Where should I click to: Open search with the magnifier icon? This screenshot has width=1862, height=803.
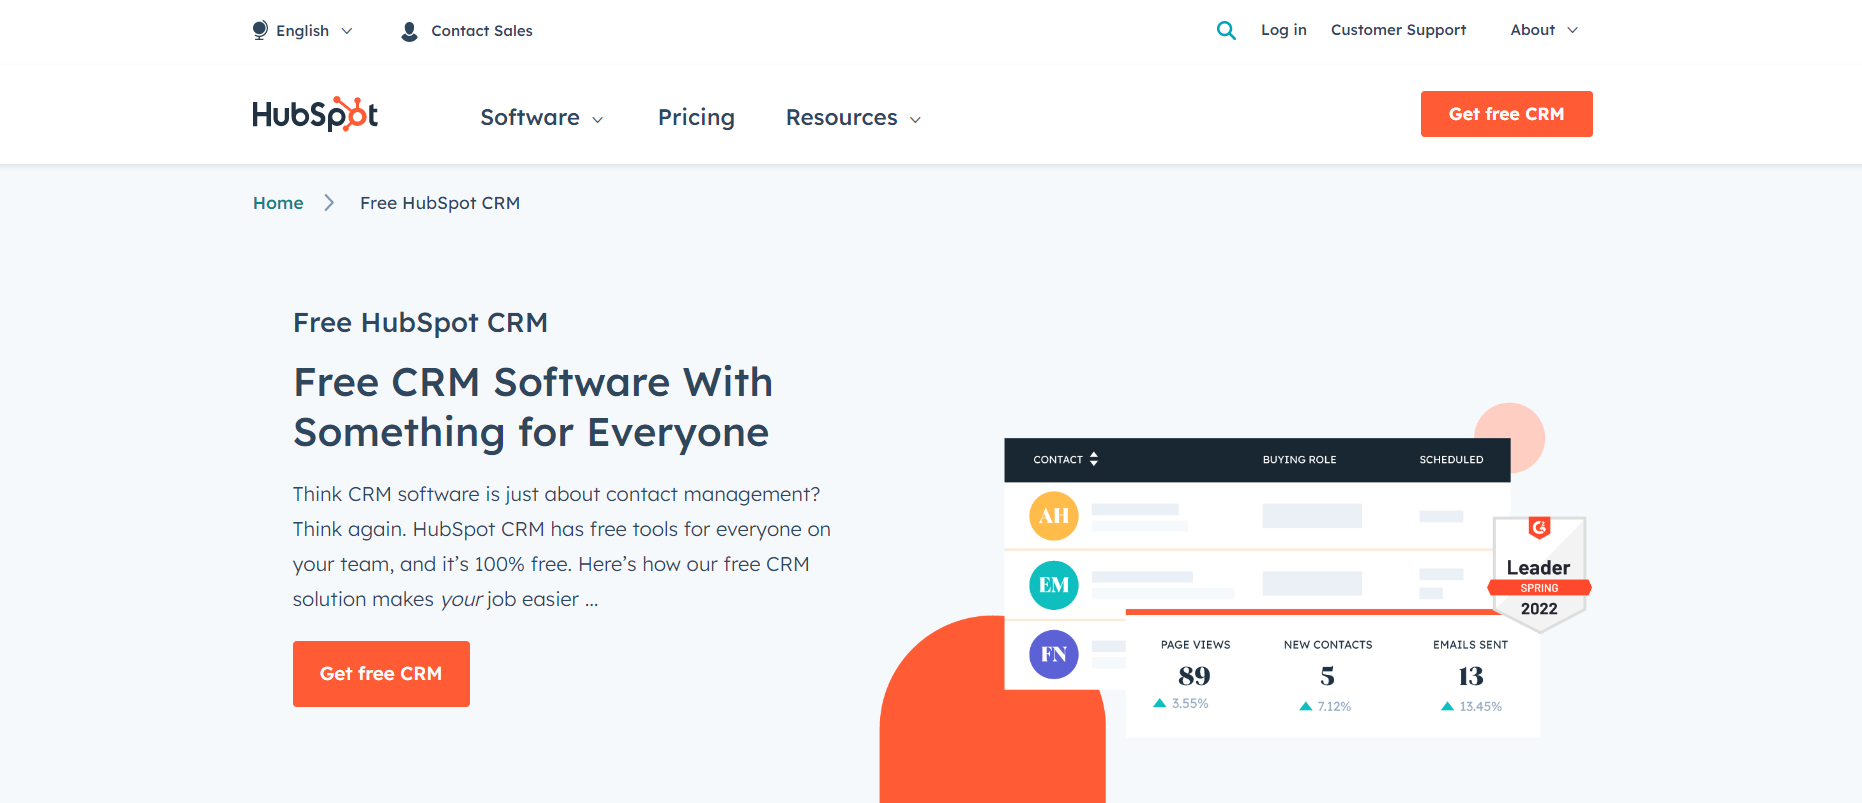click(1226, 31)
